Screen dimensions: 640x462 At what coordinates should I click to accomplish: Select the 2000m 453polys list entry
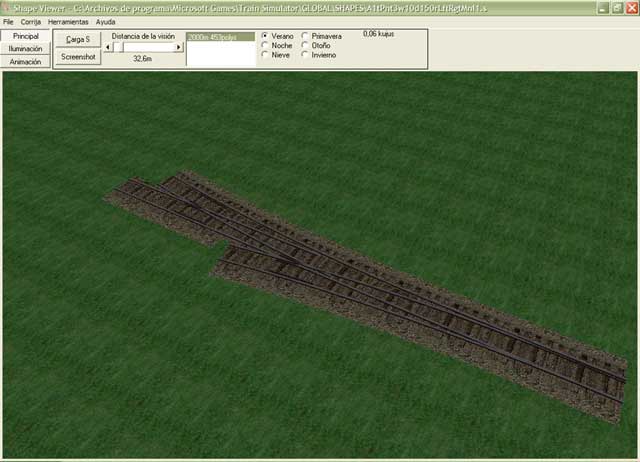[x=220, y=36]
